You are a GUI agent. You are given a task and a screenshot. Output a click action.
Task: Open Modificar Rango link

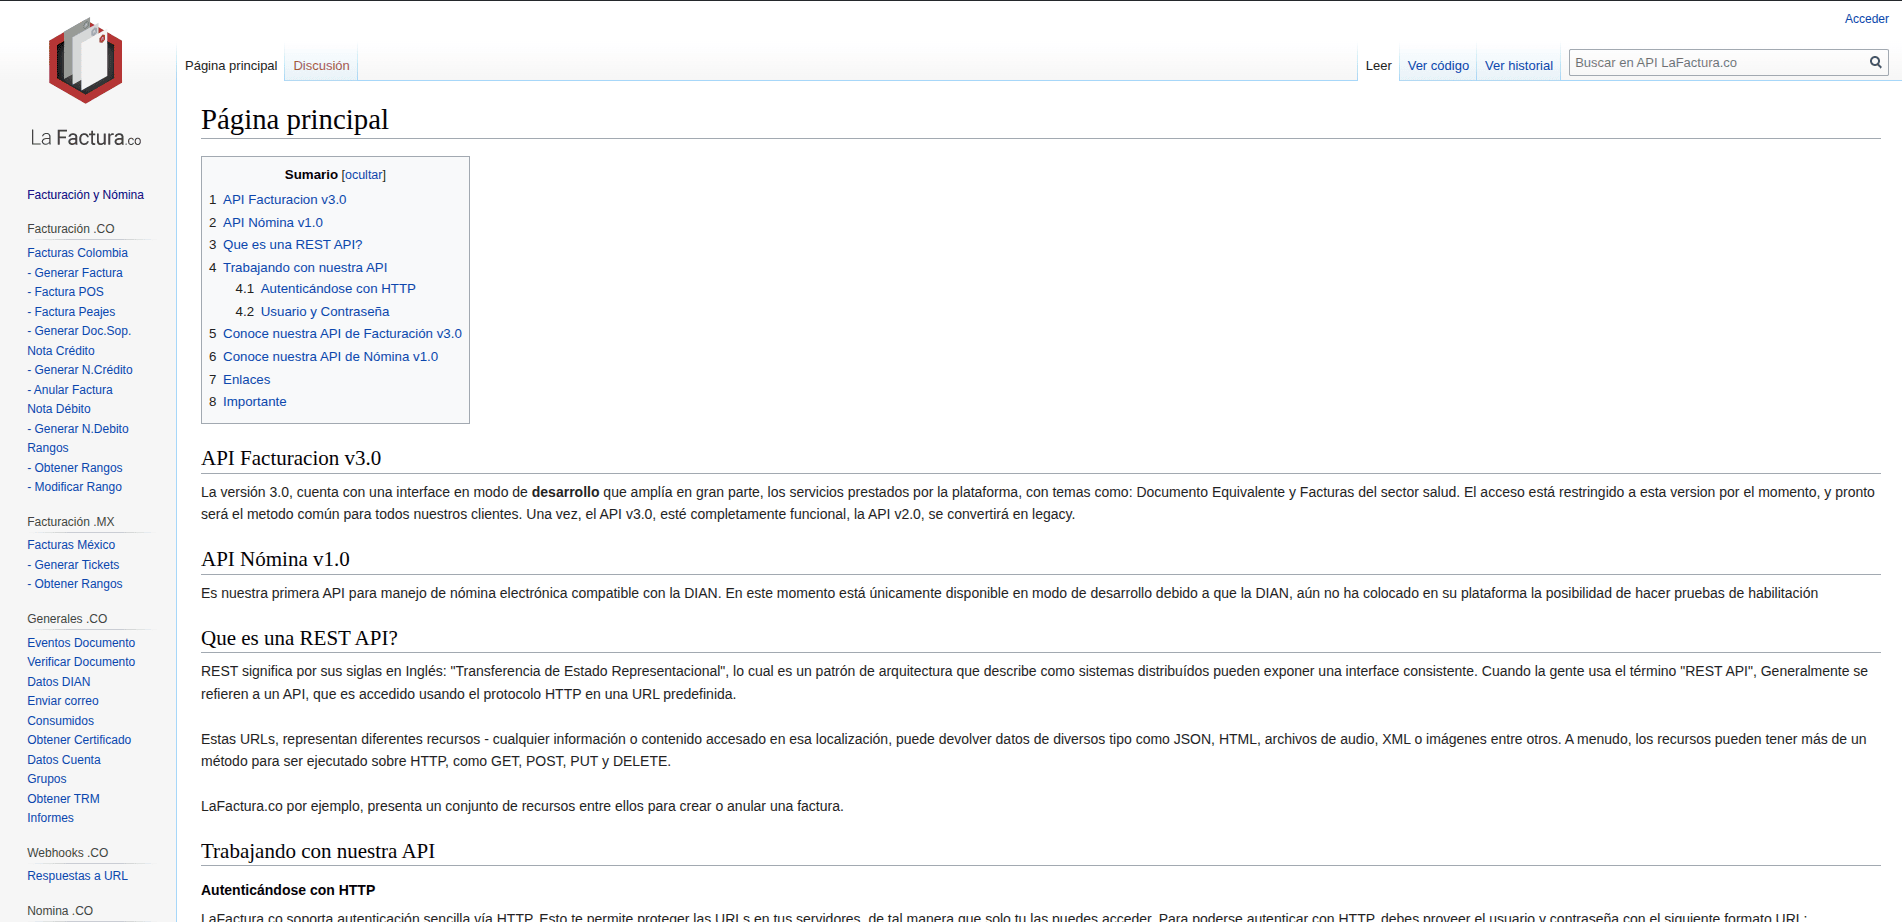tap(75, 487)
